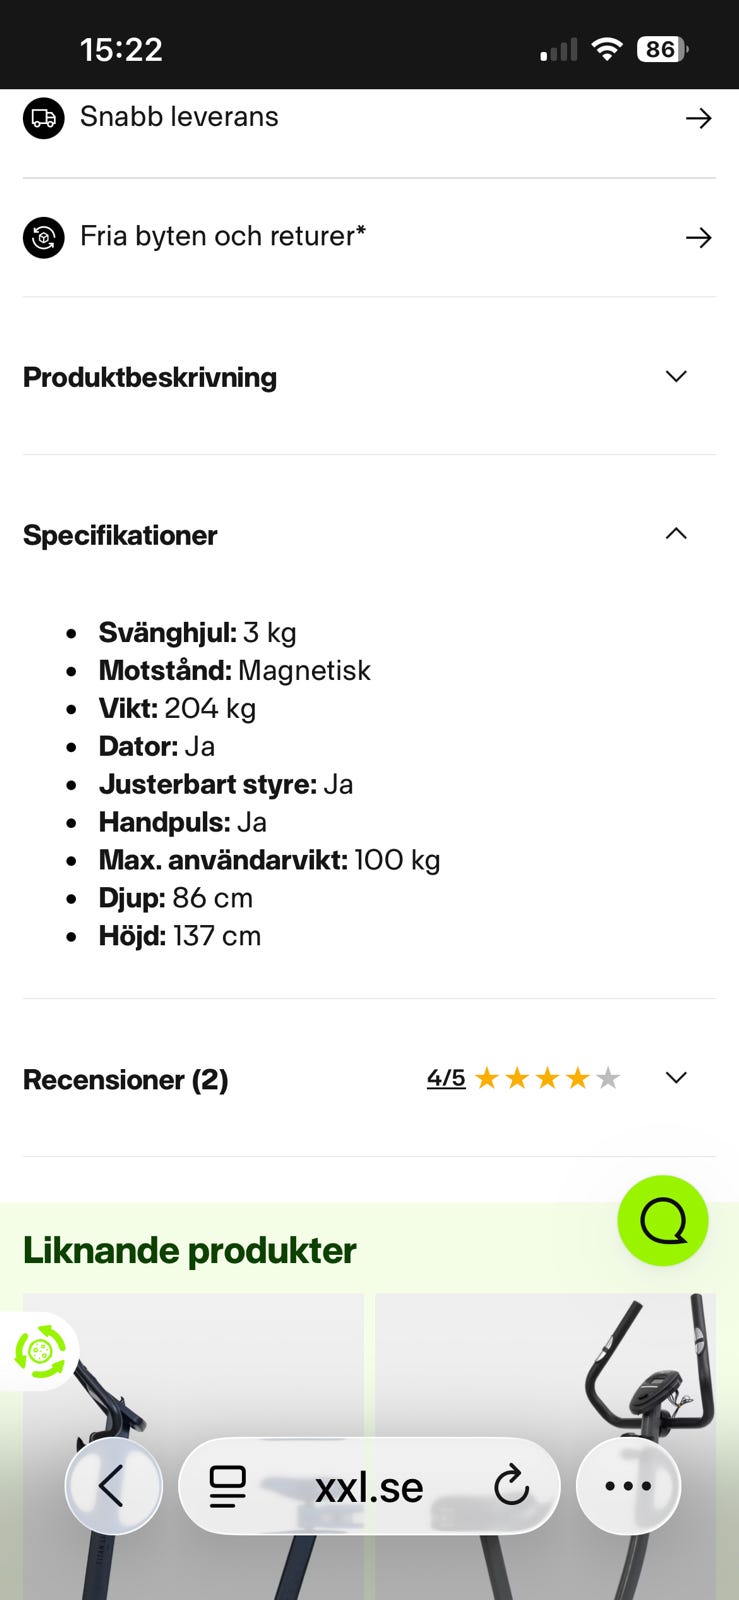Open the browser three-dots more menu

pos(628,1486)
